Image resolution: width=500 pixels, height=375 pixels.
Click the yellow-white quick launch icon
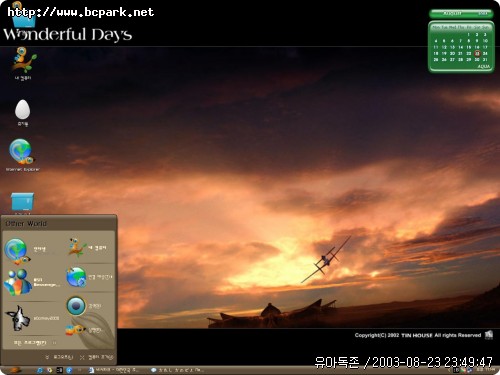point(49,370)
